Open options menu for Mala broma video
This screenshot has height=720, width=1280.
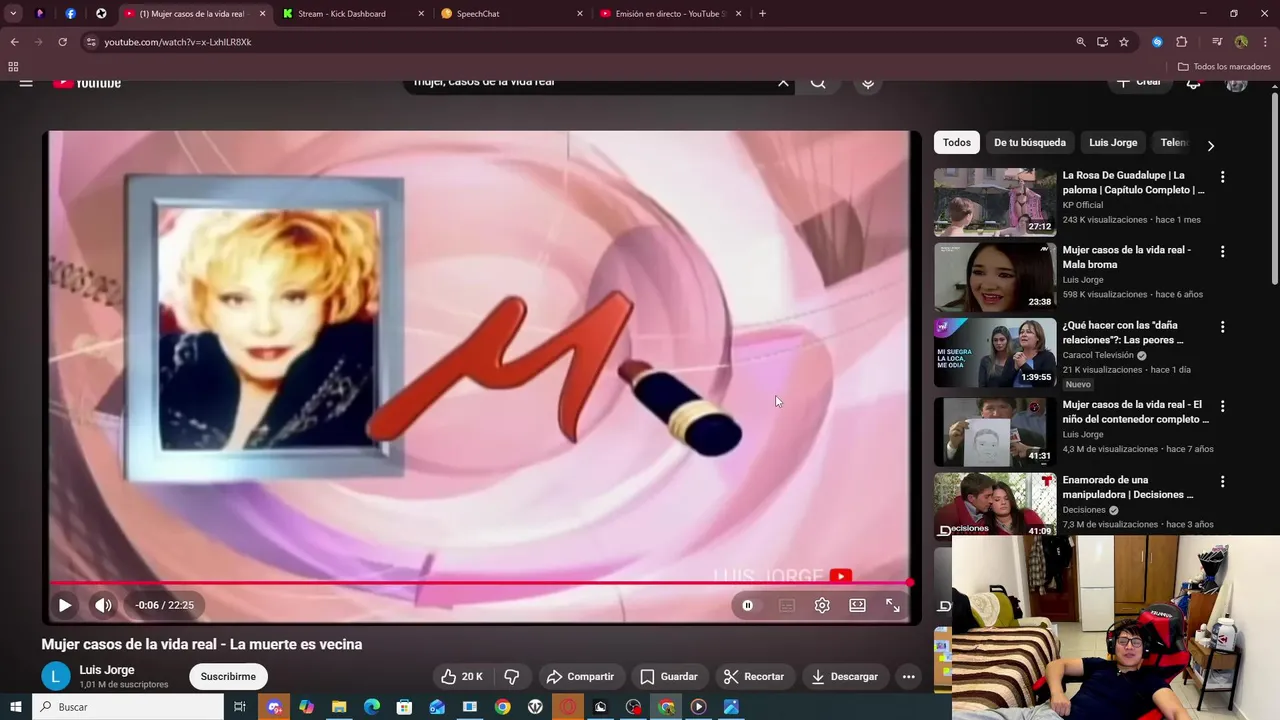tap(1222, 252)
